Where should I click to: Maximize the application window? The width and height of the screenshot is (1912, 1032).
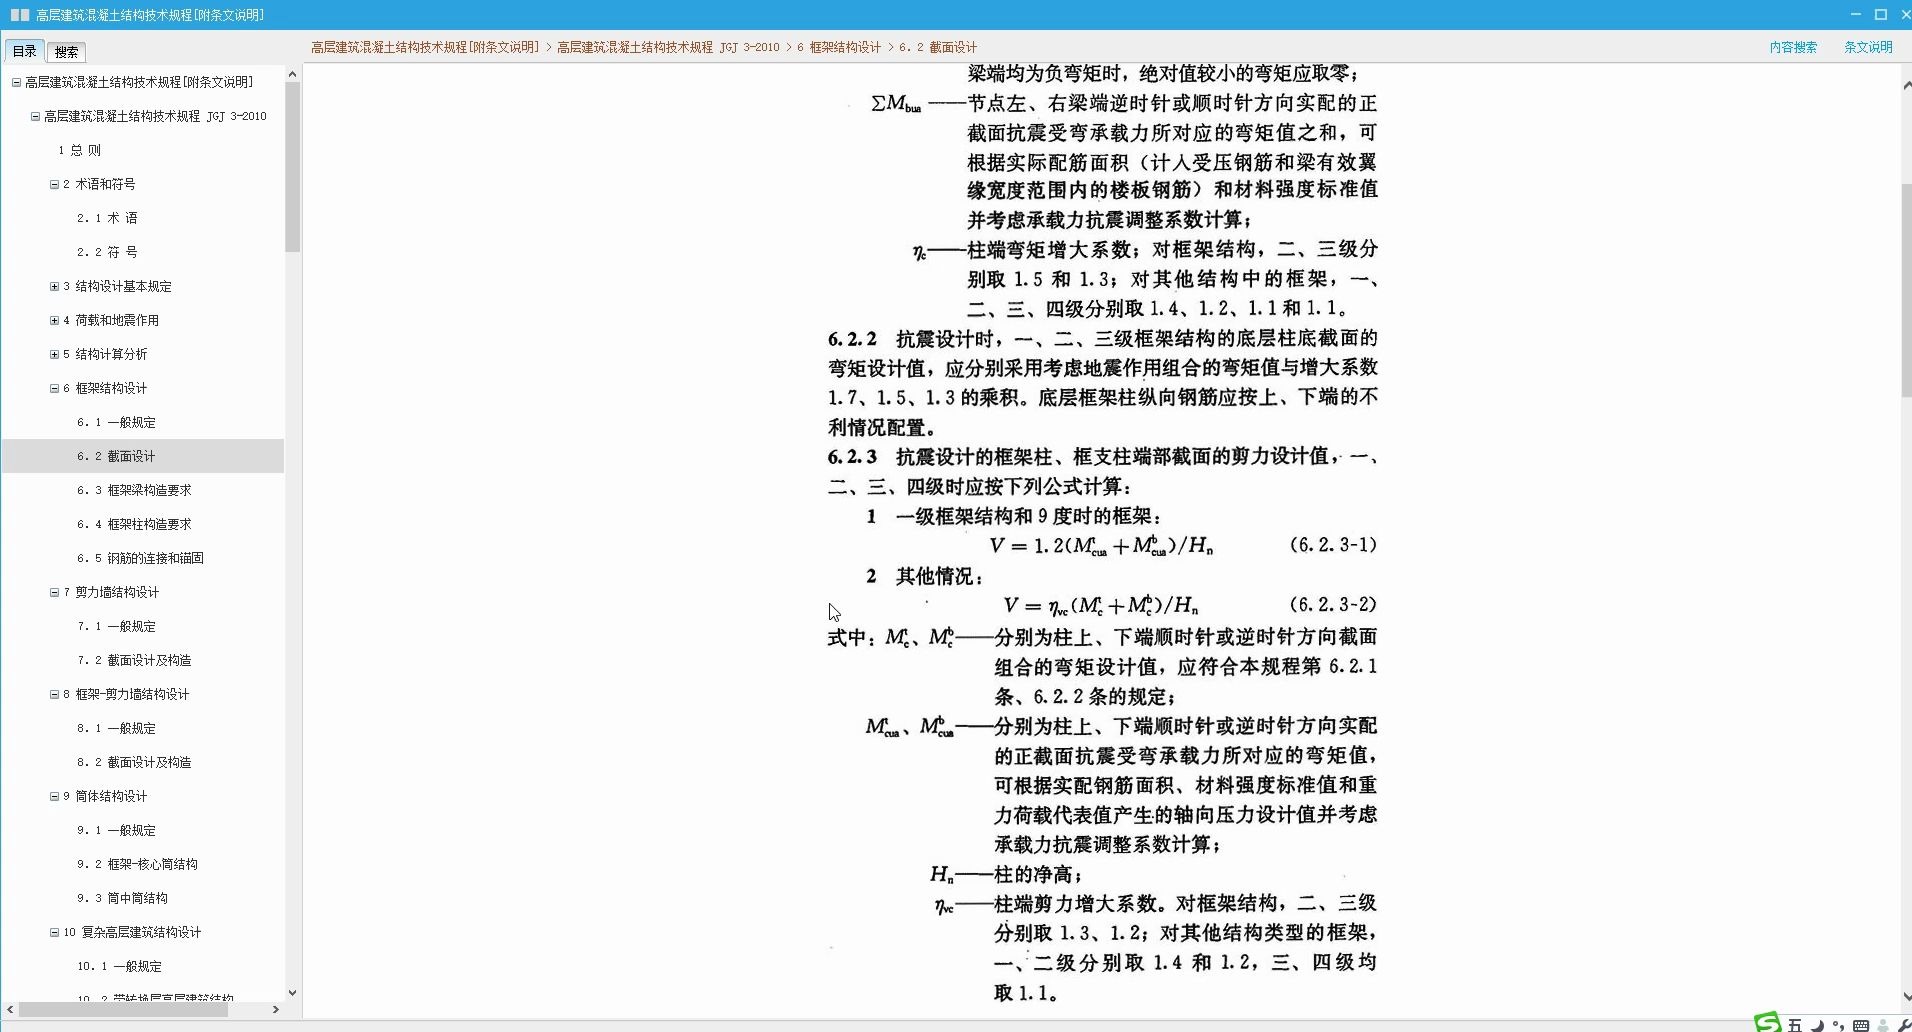[1880, 14]
